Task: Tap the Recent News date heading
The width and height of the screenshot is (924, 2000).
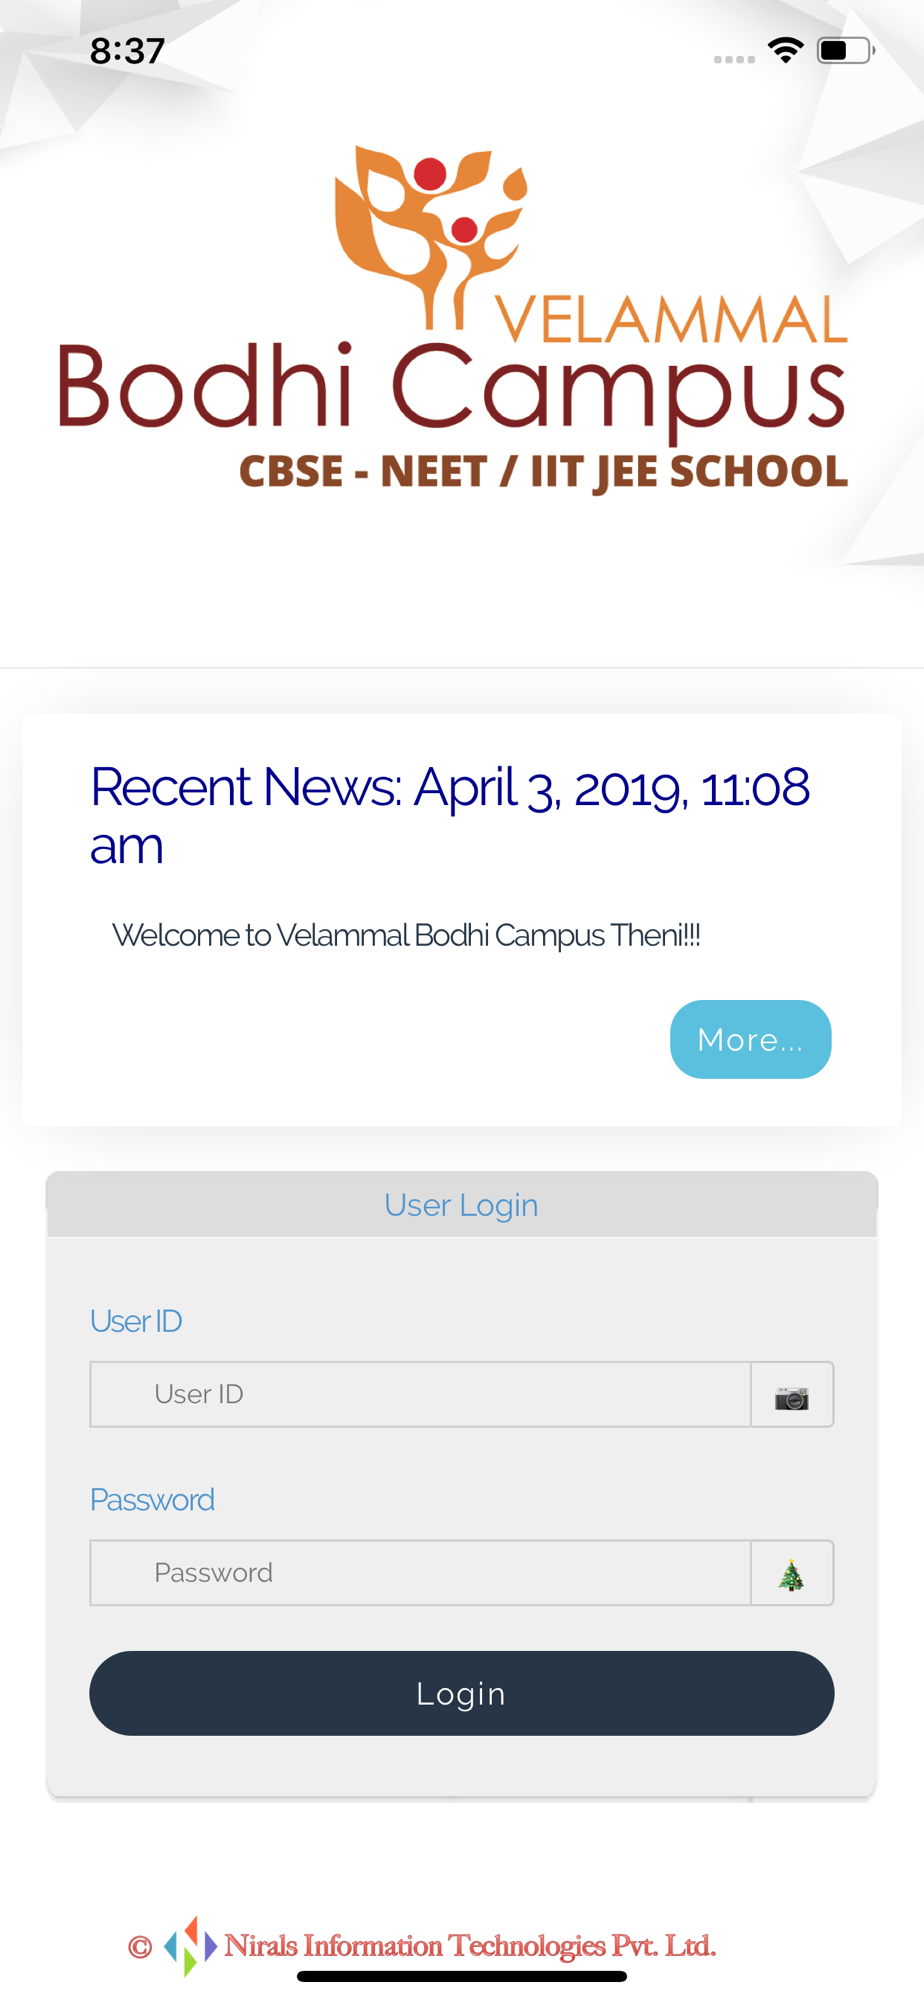Action: (x=450, y=816)
